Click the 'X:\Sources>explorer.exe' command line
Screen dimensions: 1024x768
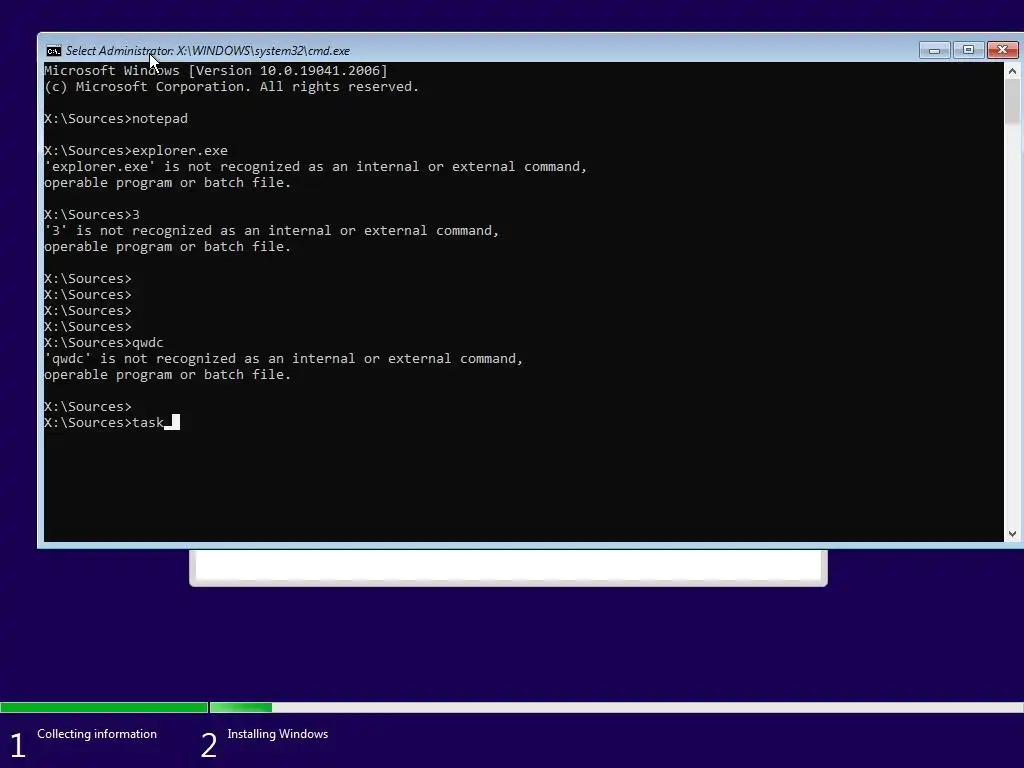[x=136, y=151]
